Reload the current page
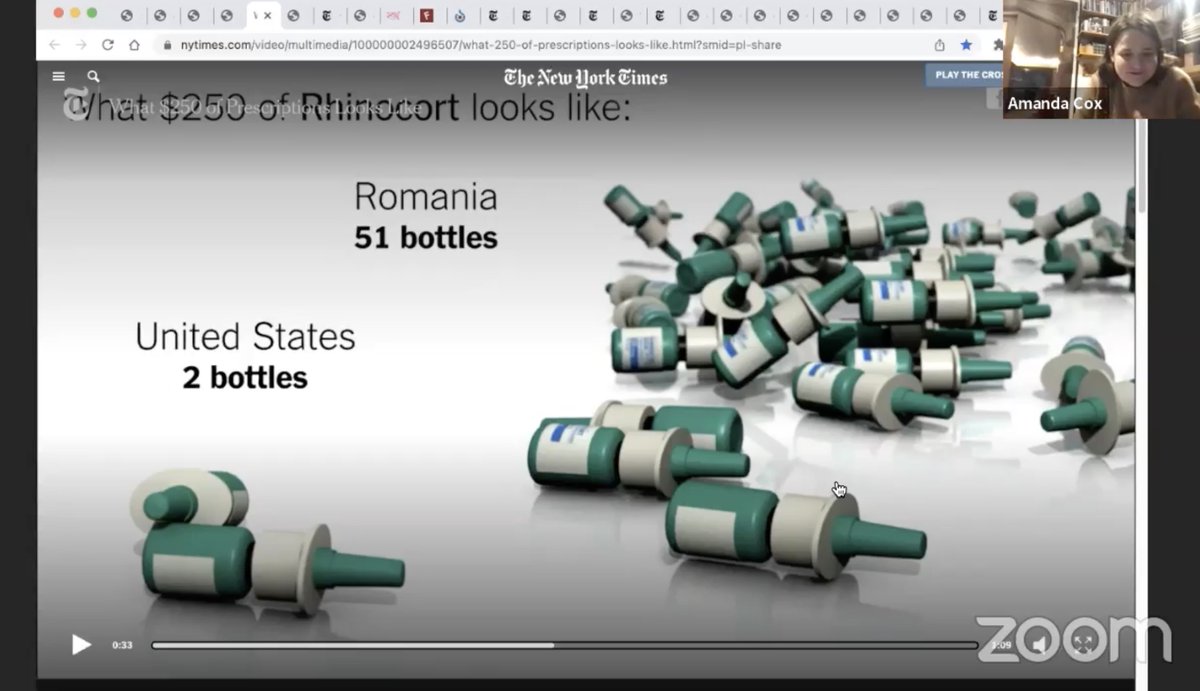The image size is (1200, 691). (108, 45)
